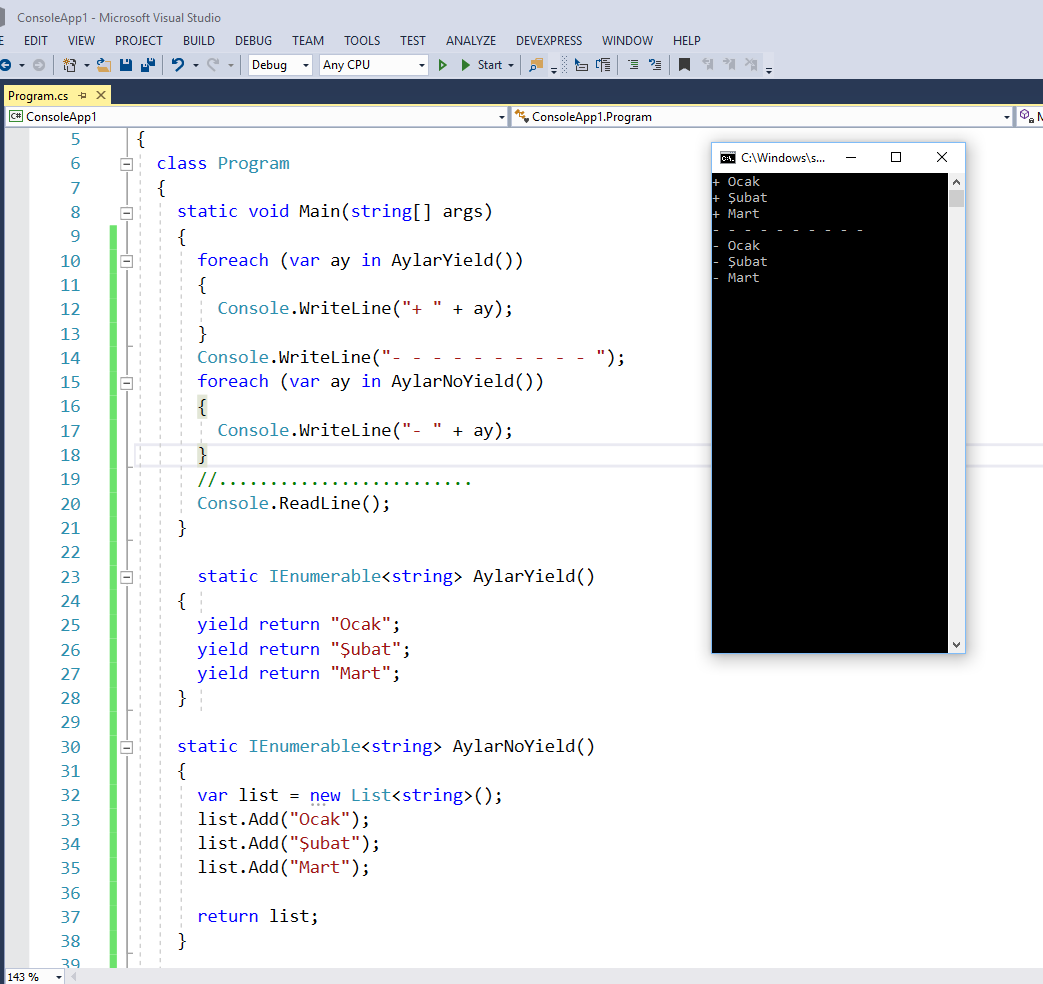1043x984 pixels.
Task: Open the DEBUG menu
Action: click(253, 41)
